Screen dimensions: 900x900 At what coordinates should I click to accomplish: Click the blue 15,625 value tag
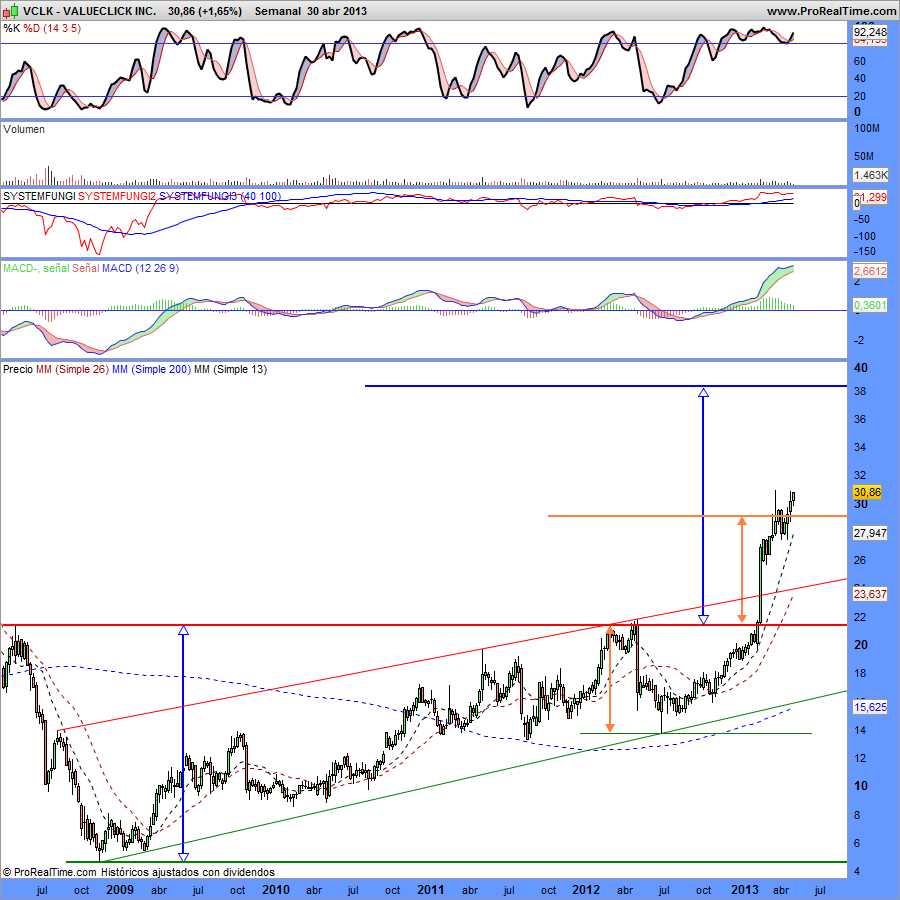click(870, 707)
